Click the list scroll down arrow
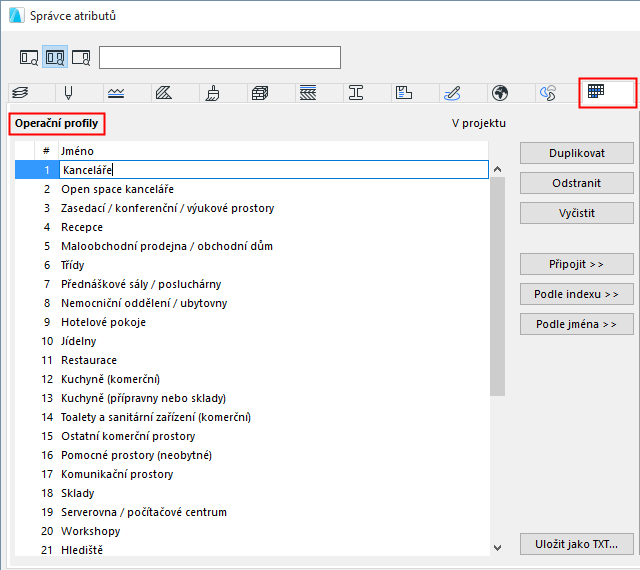This screenshot has height=570, width=640. tap(497, 548)
